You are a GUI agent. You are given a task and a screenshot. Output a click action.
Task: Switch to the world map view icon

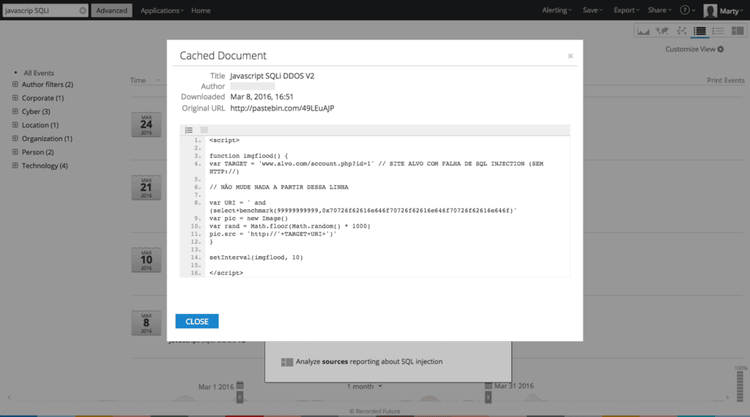pyautogui.click(x=662, y=32)
